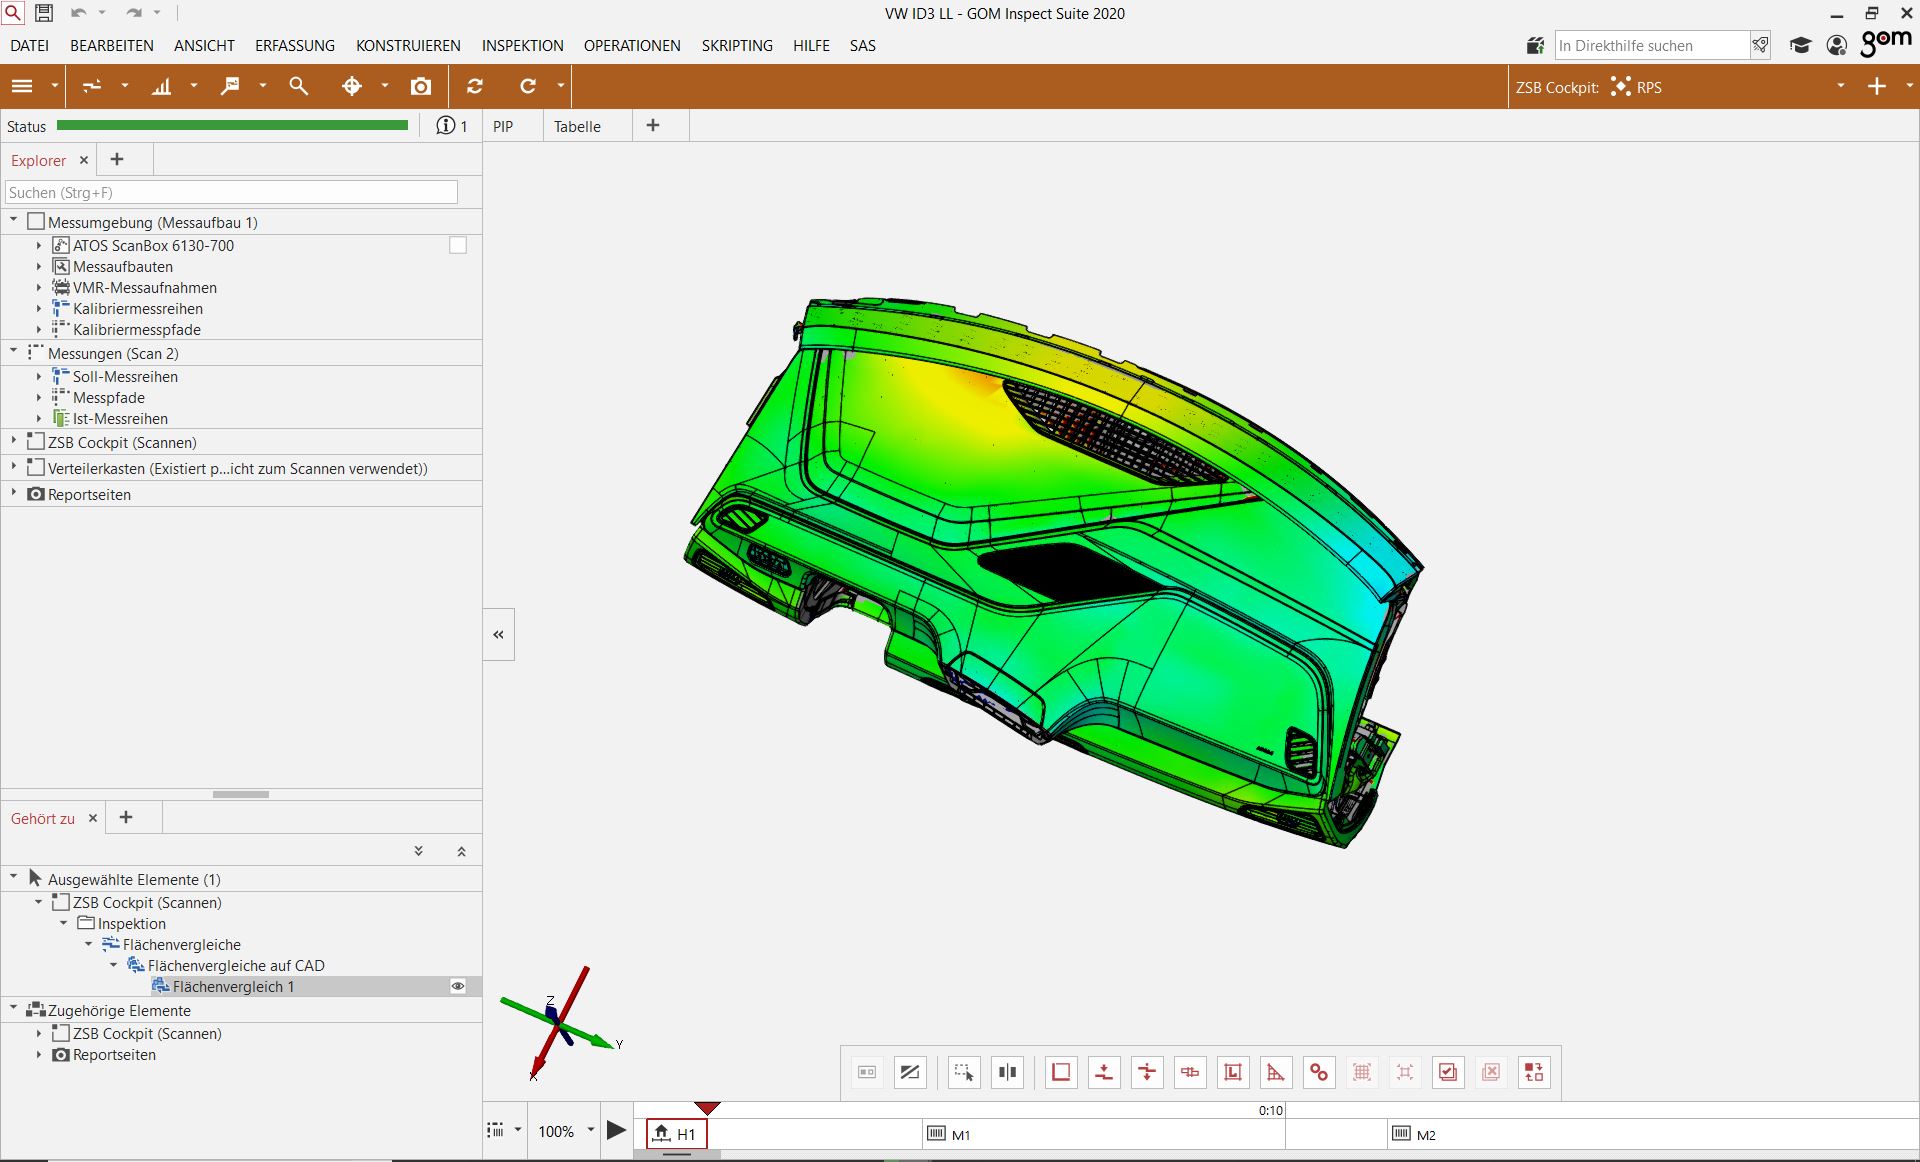Screen dimensions: 1920x1162
Task: Collapse the left panel with « button
Action: click(498, 635)
